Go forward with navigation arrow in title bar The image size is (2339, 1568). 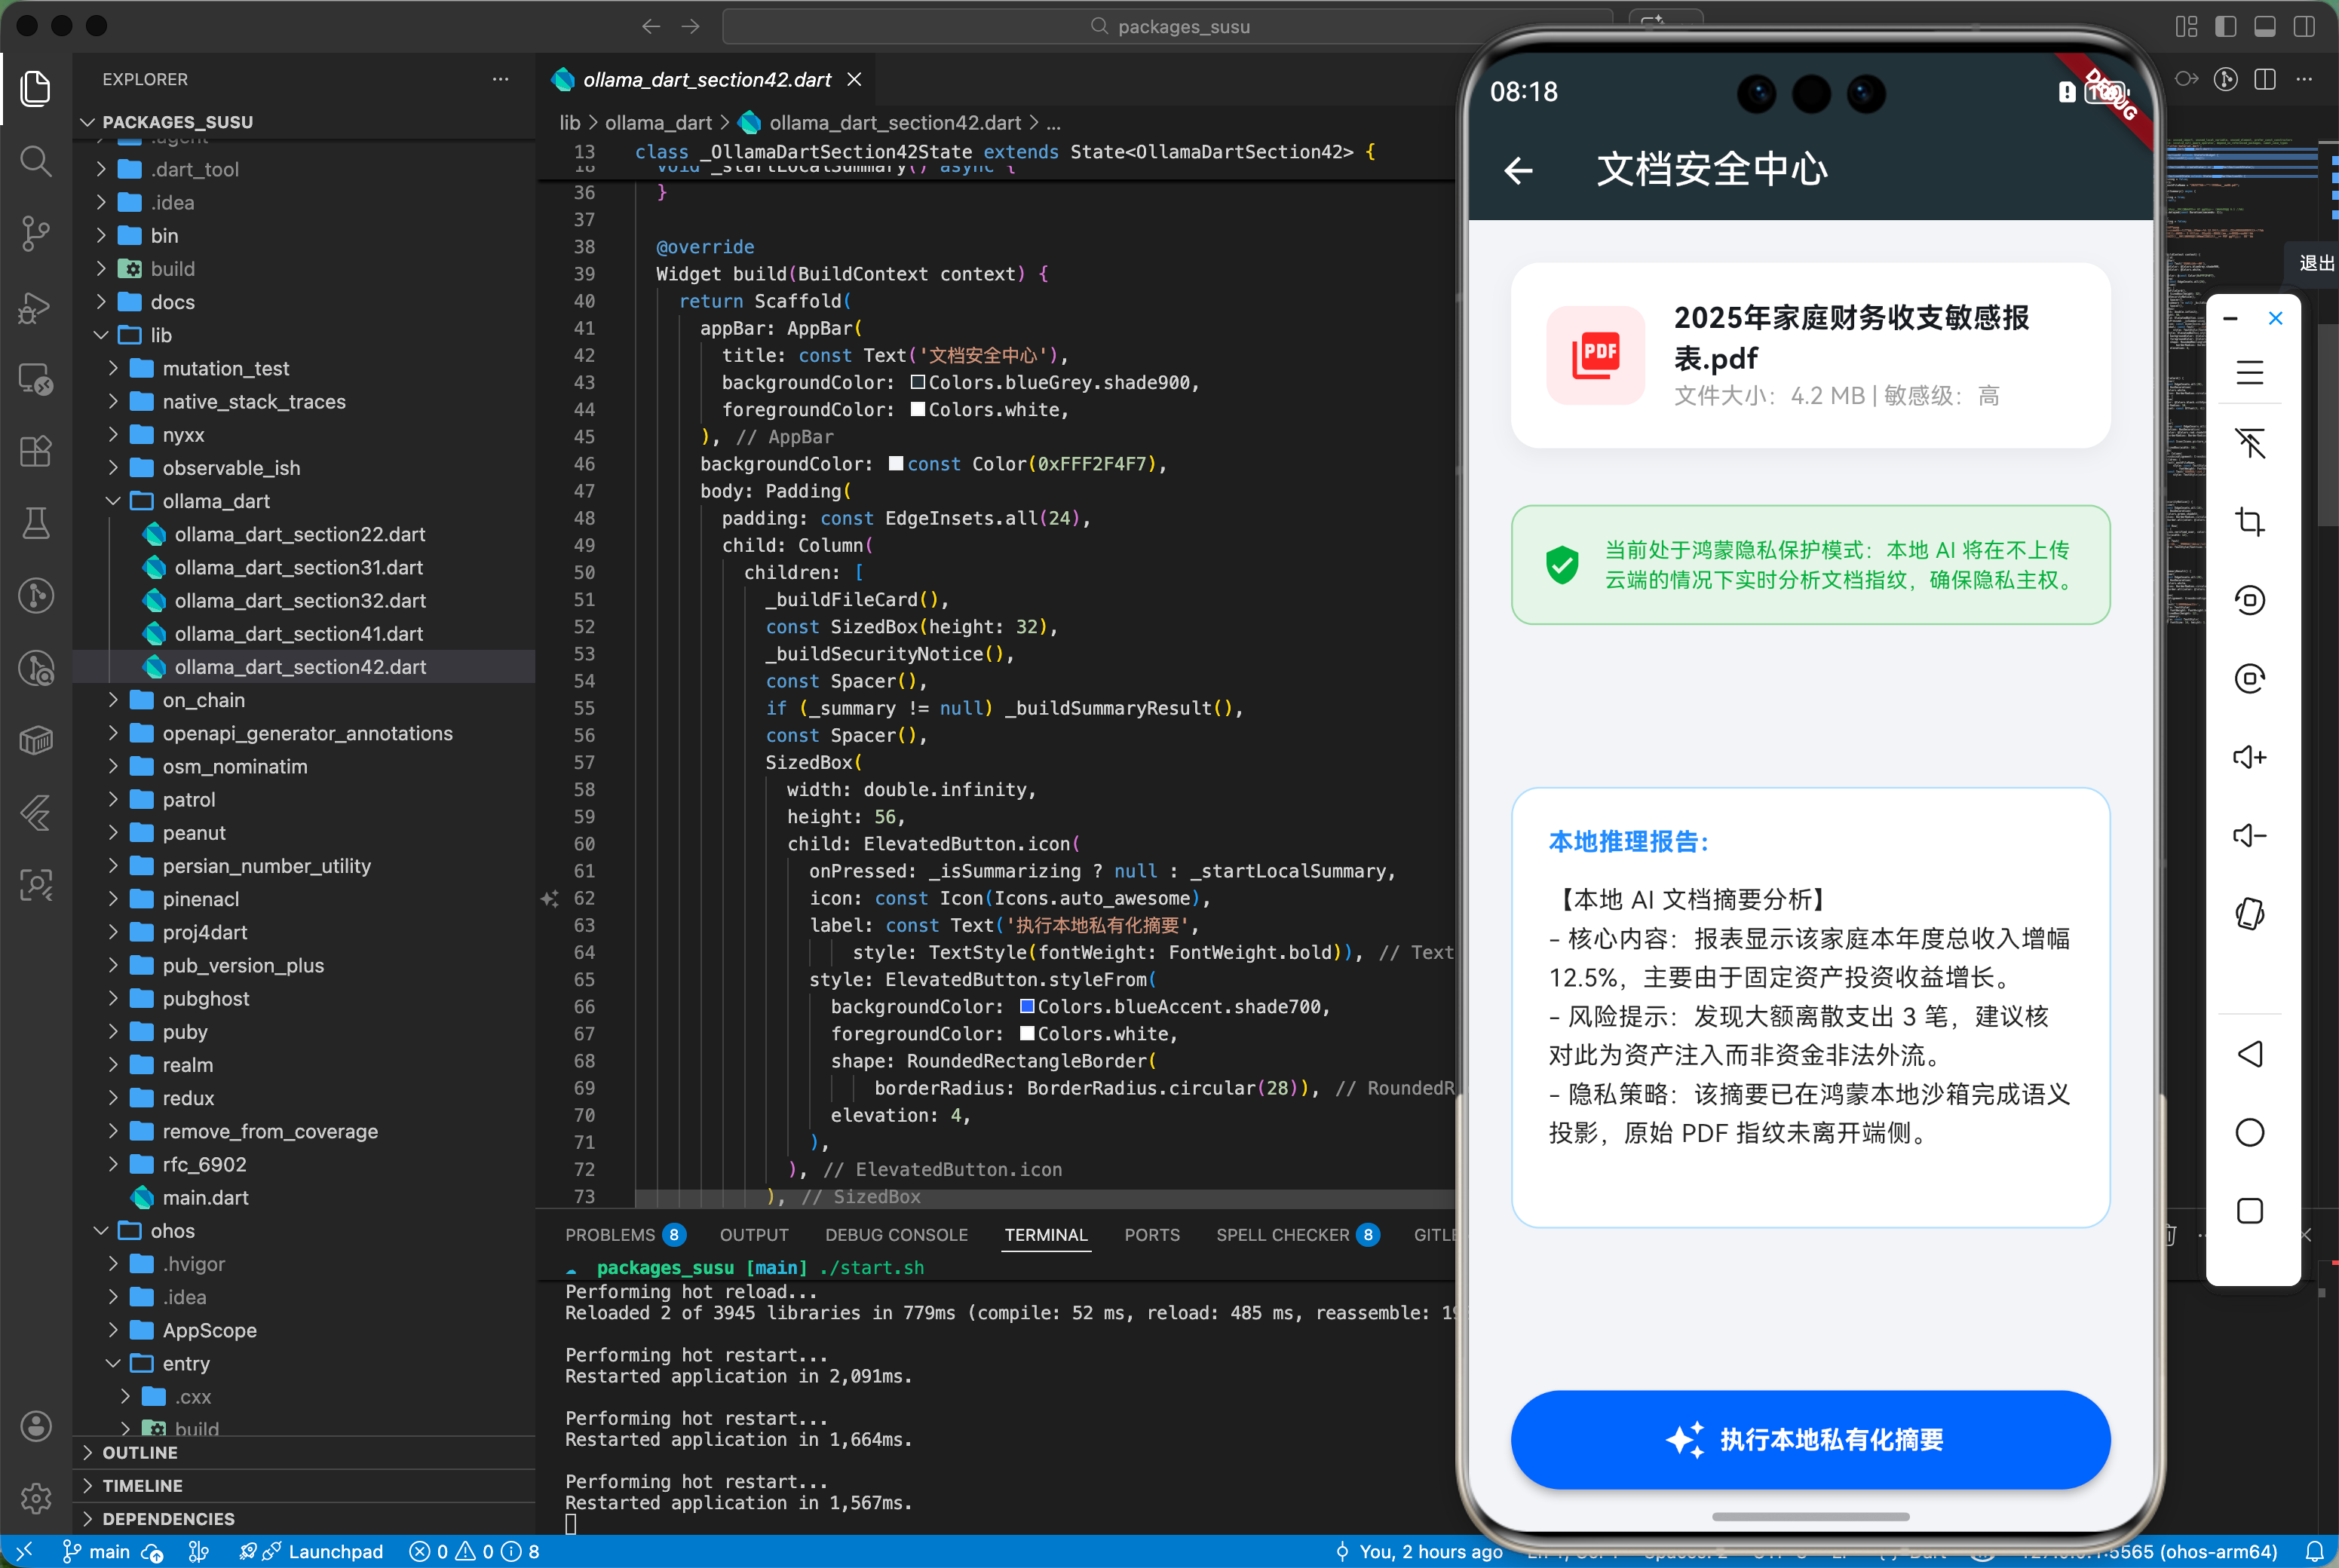coord(690,26)
